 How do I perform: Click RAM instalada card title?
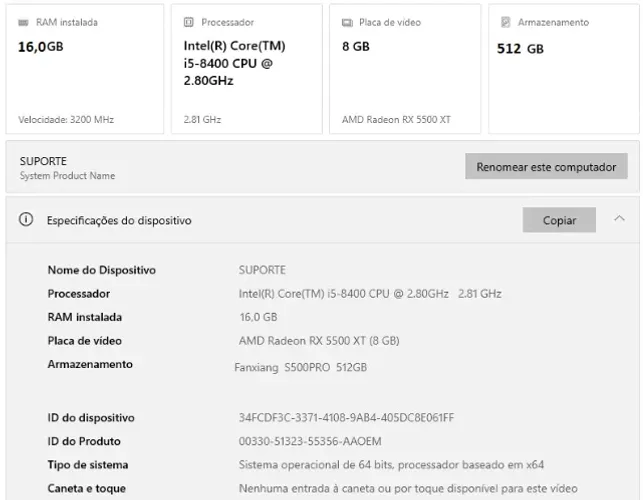67,23
